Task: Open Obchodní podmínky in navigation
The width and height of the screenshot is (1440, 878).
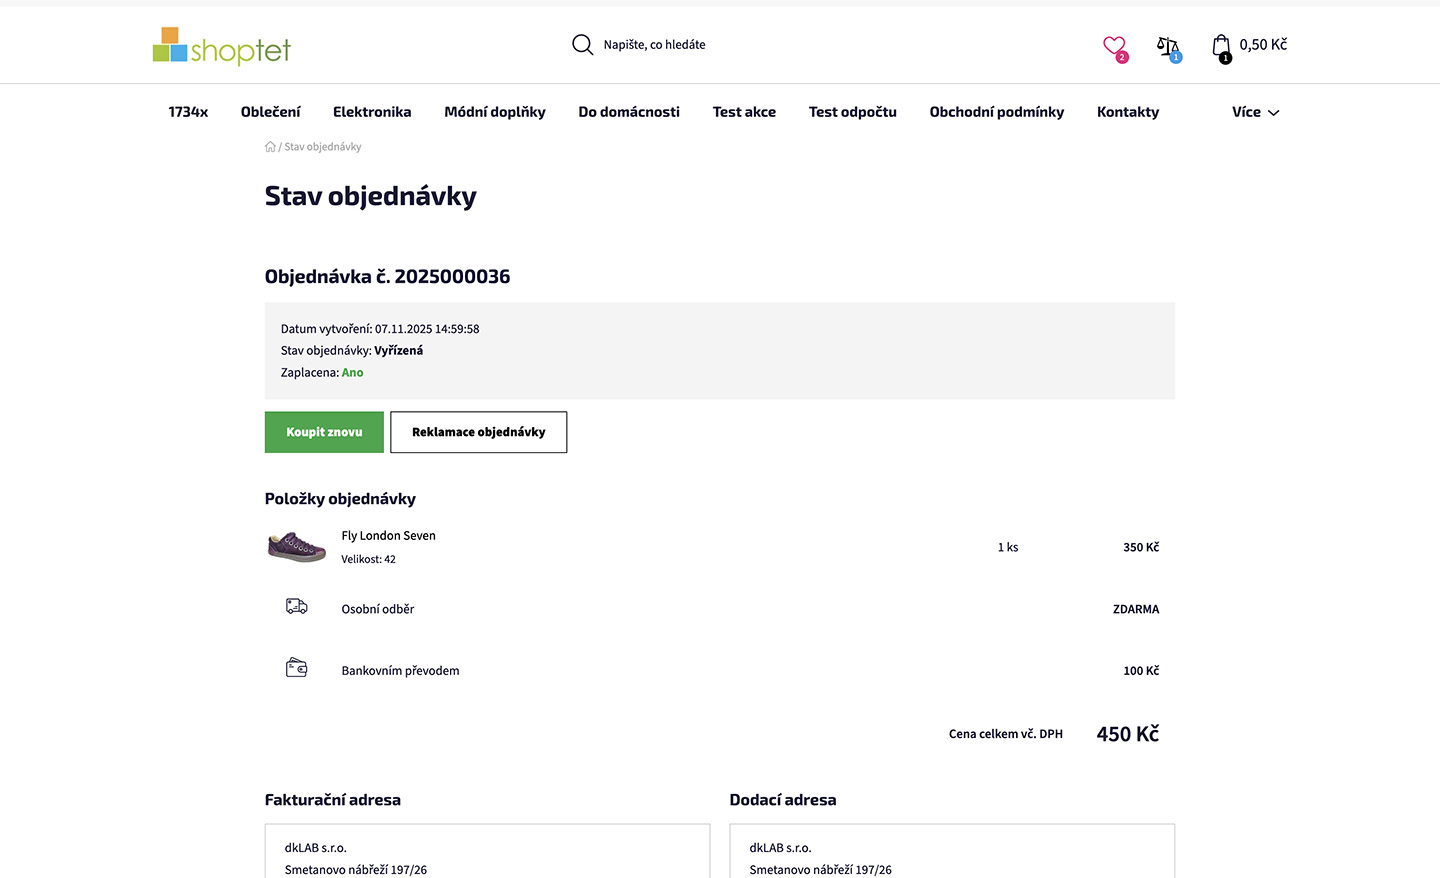Action: (996, 112)
